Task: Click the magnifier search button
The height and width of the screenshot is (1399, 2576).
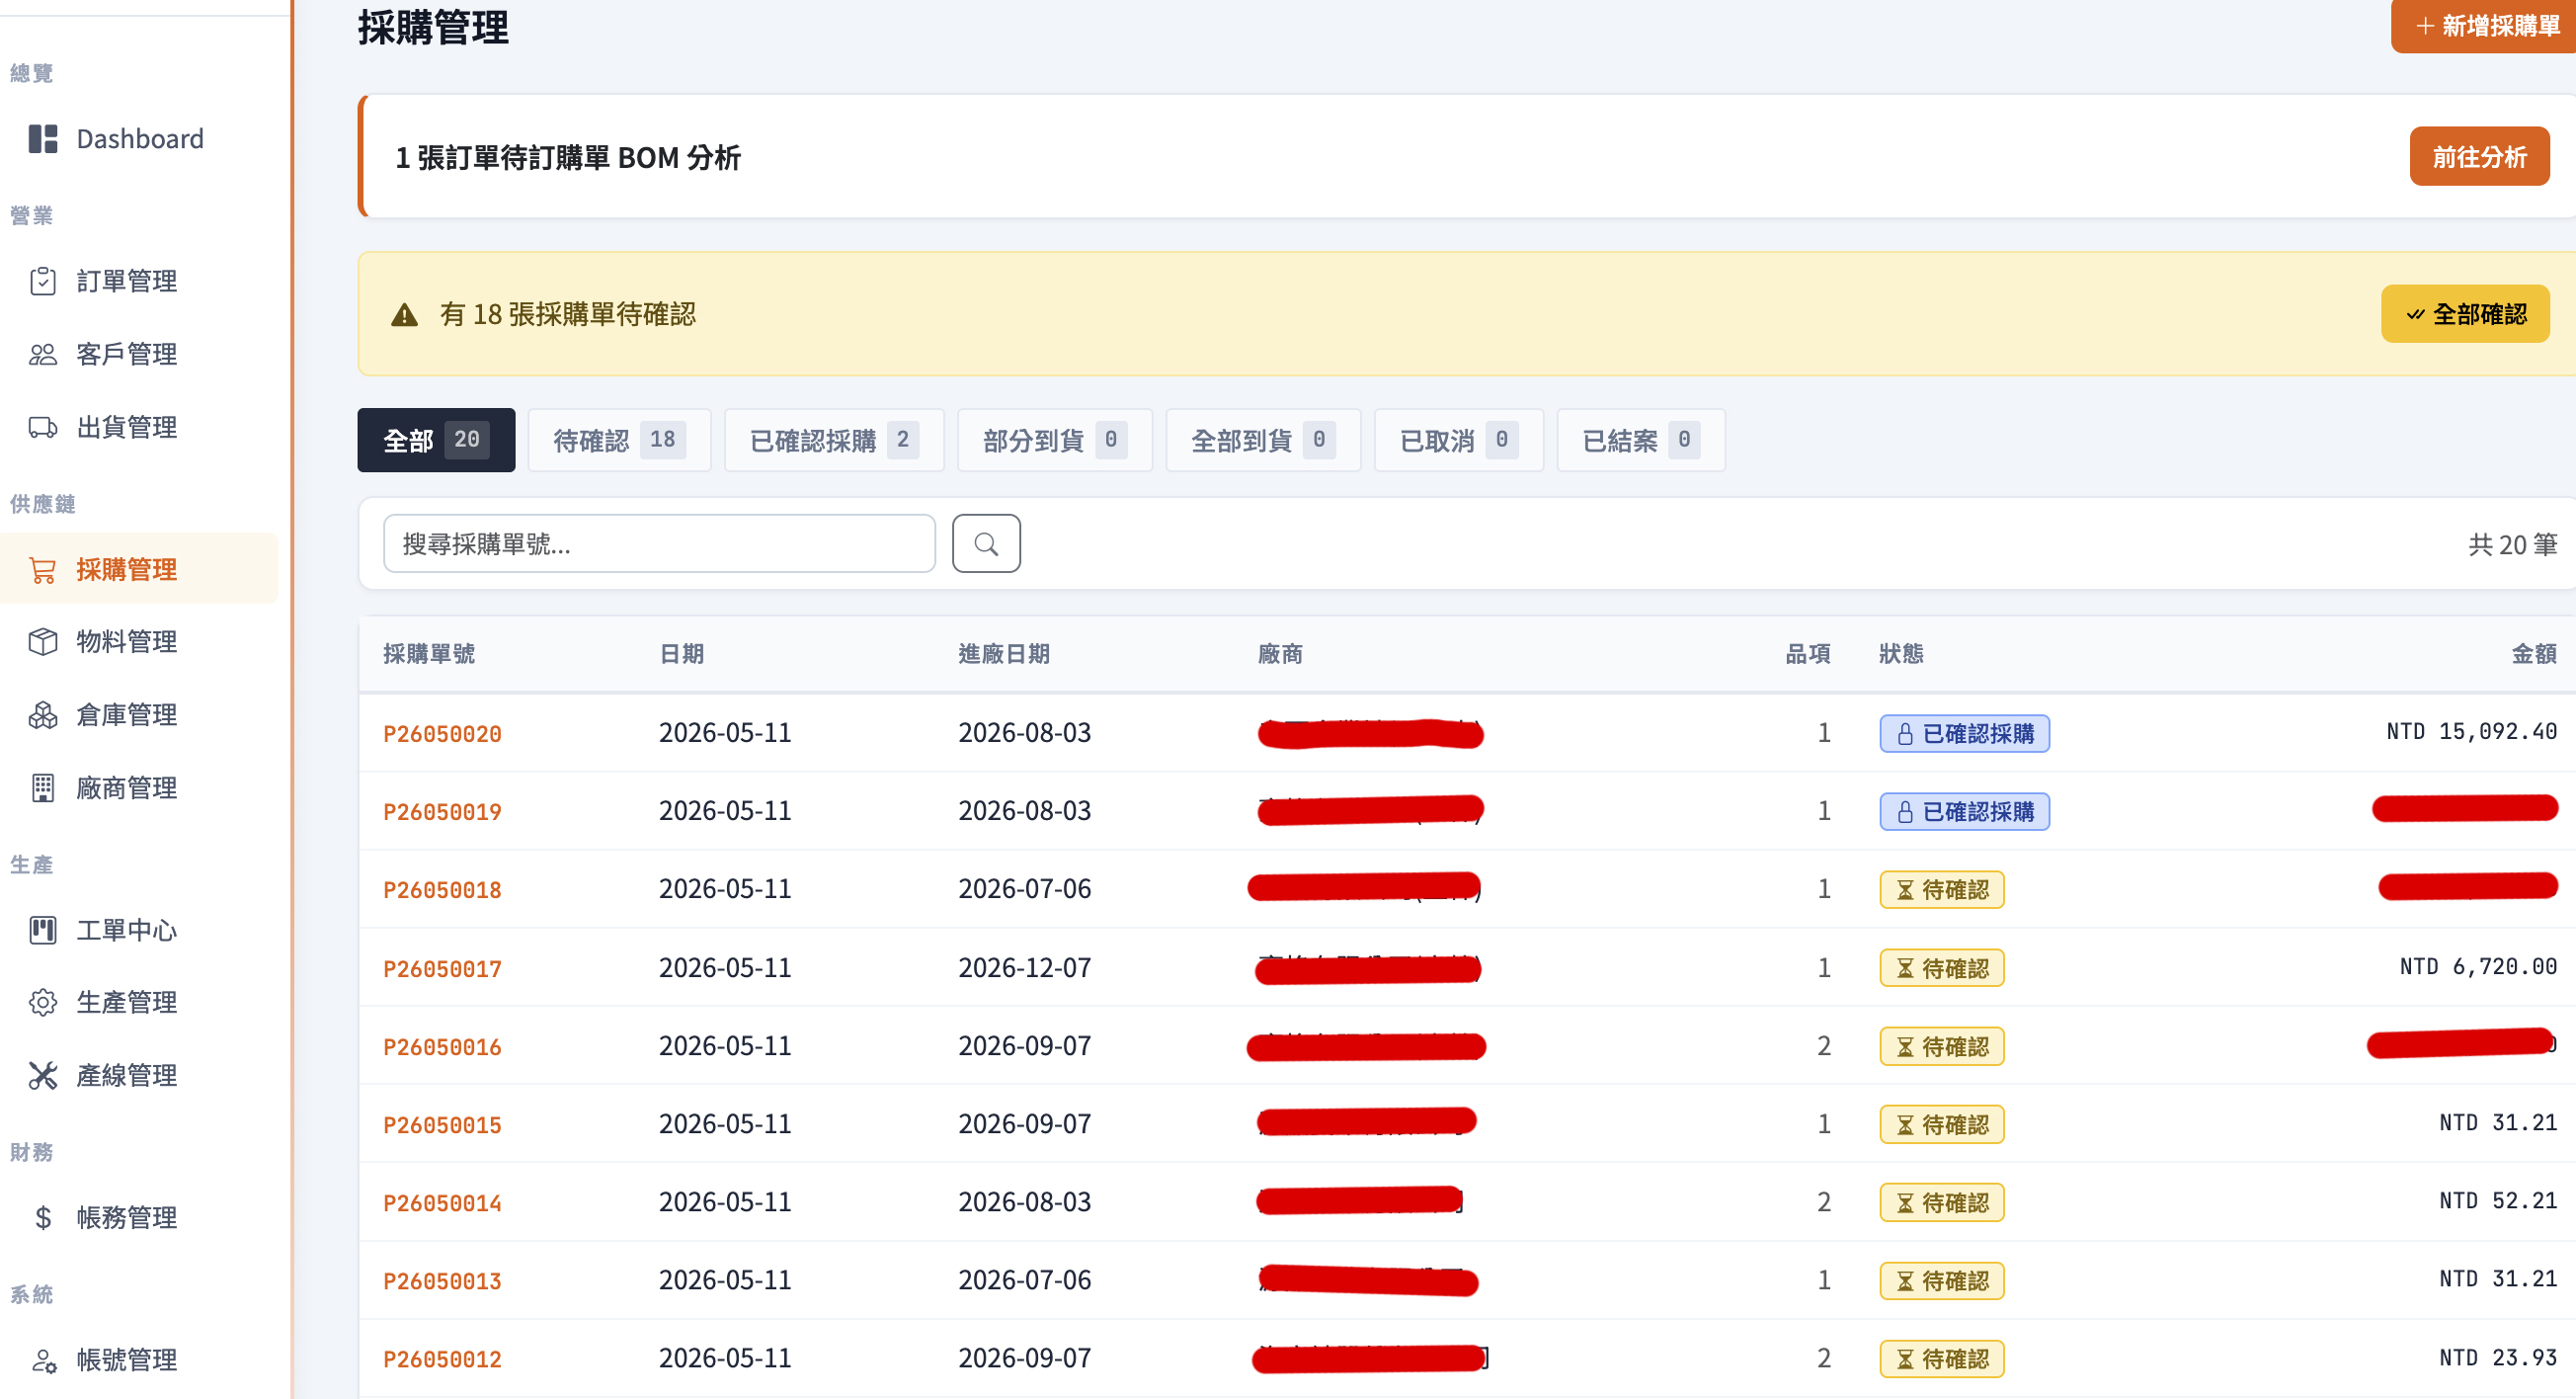Action: coord(986,544)
